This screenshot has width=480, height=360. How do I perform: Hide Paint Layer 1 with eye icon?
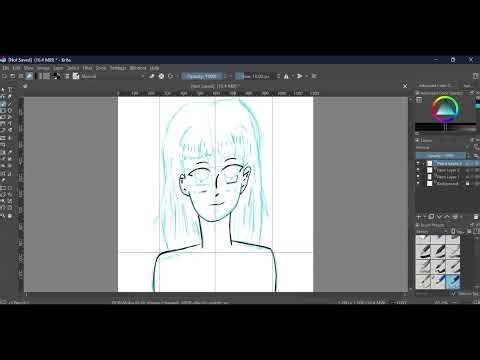click(418, 177)
